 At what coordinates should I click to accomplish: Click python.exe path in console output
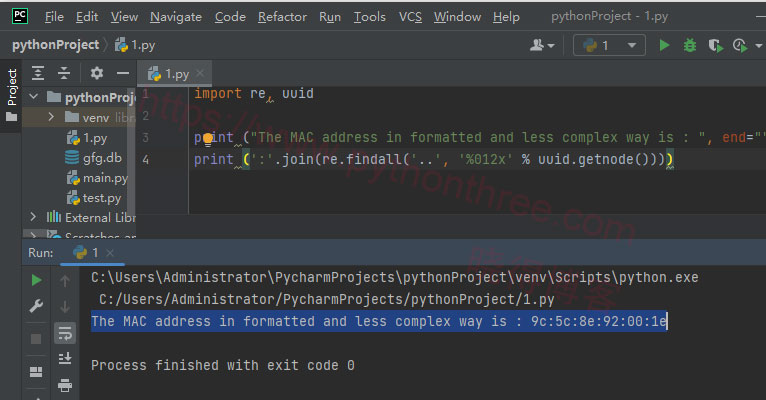[x=395, y=277]
